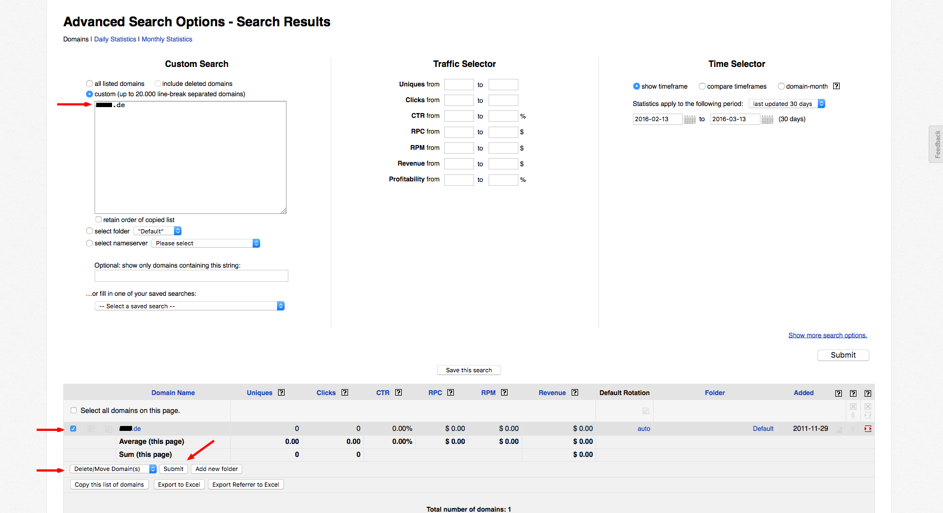
Task: Click help icon next to domain-month
Action: point(836,86)
